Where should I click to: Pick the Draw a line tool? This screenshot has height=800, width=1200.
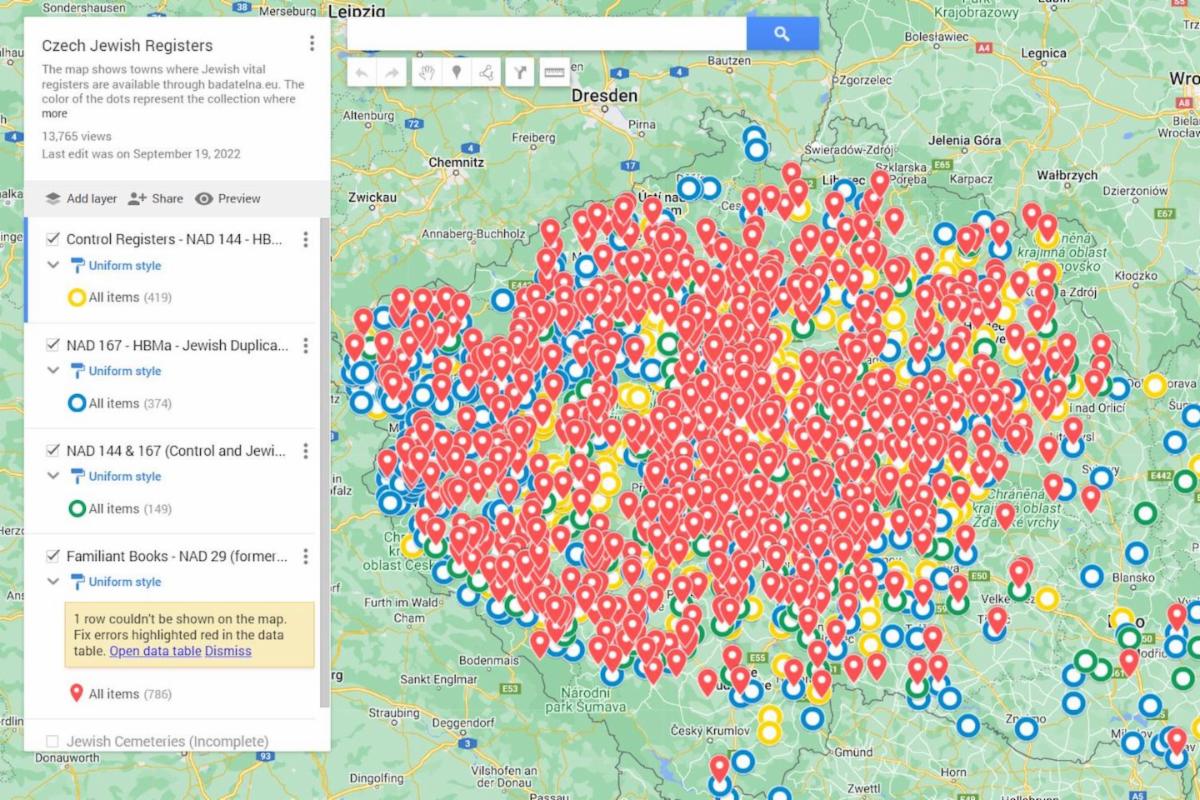tap(487, 72)
